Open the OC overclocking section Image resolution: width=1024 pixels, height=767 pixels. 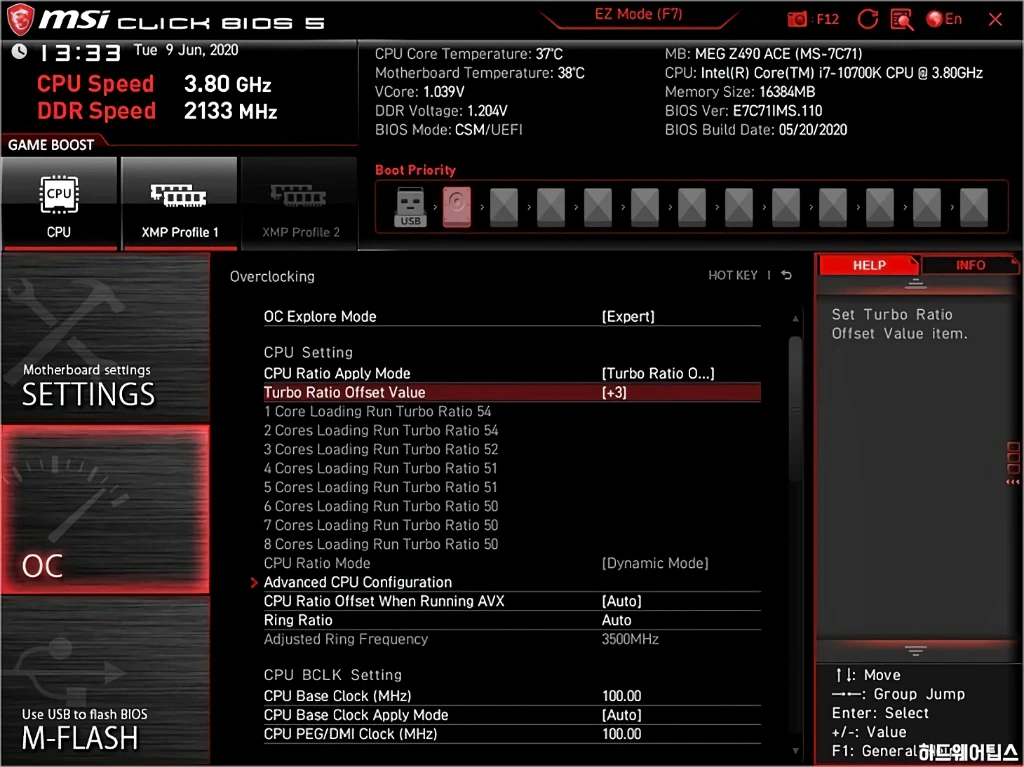point(105,510)
